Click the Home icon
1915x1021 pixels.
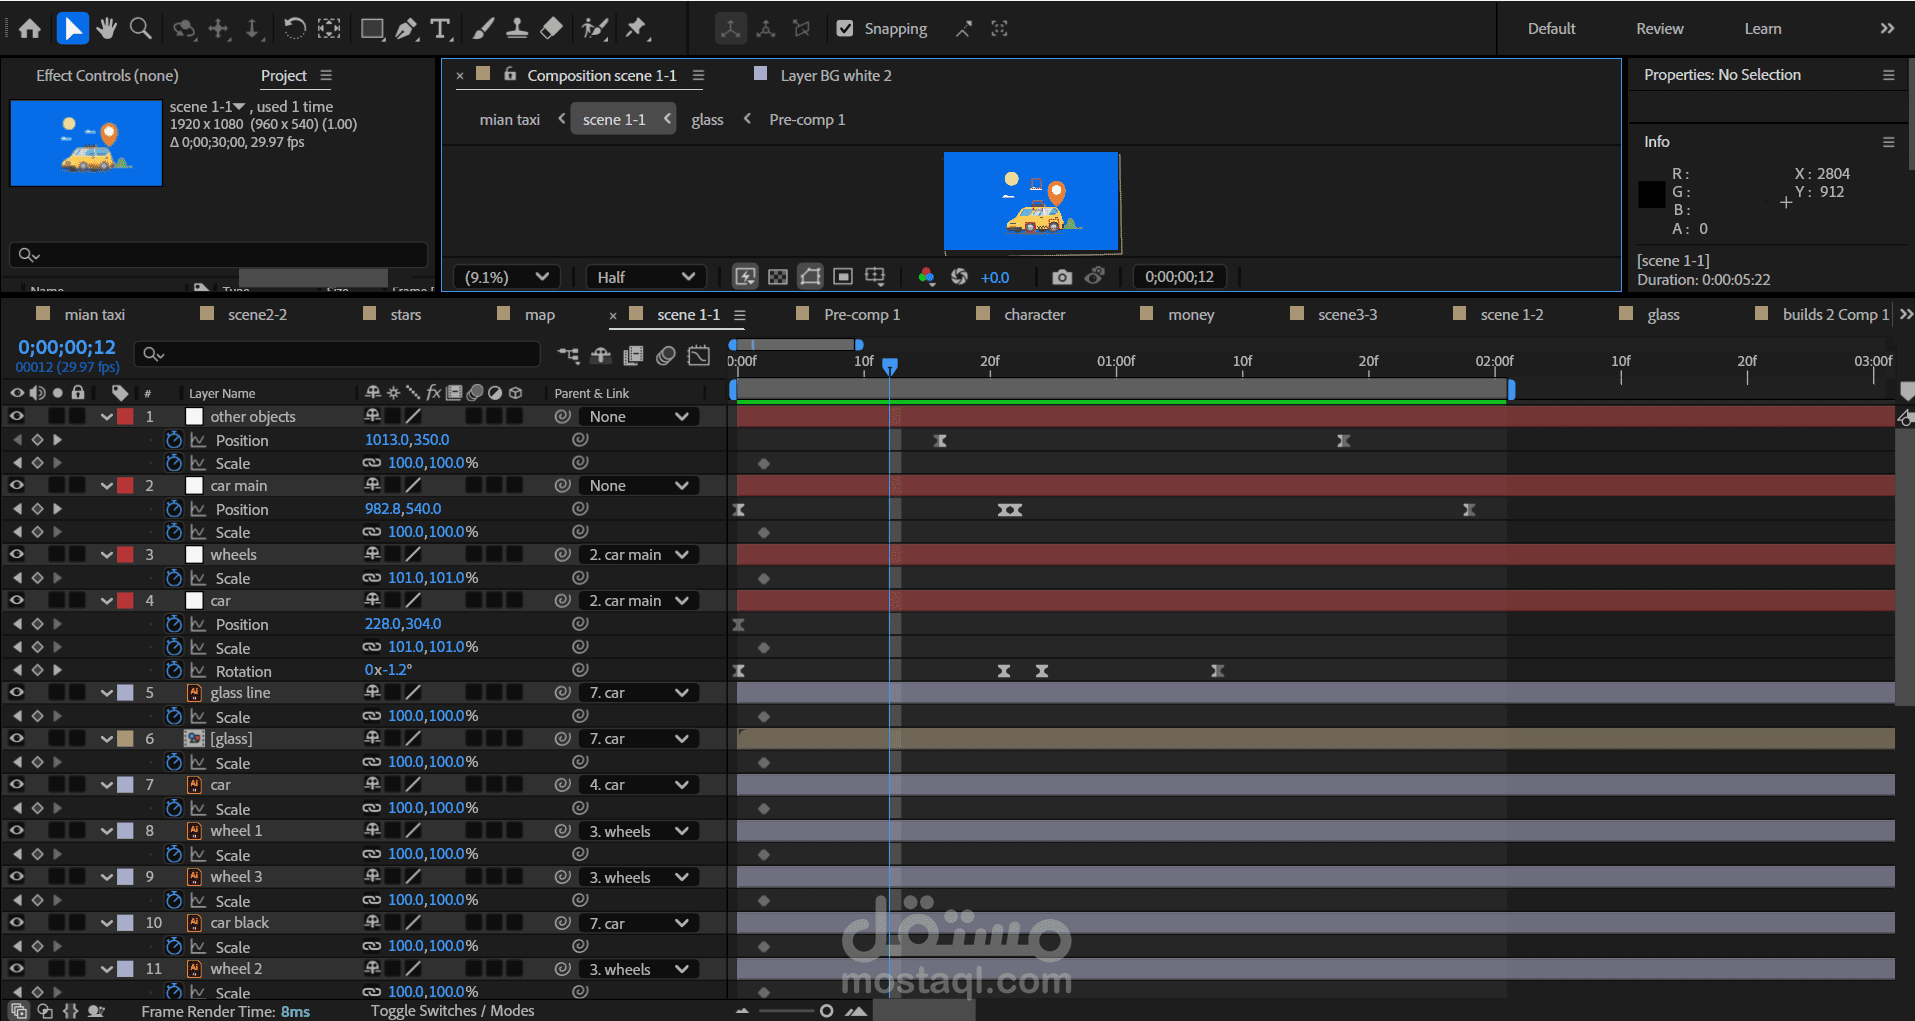coord(30,29)
